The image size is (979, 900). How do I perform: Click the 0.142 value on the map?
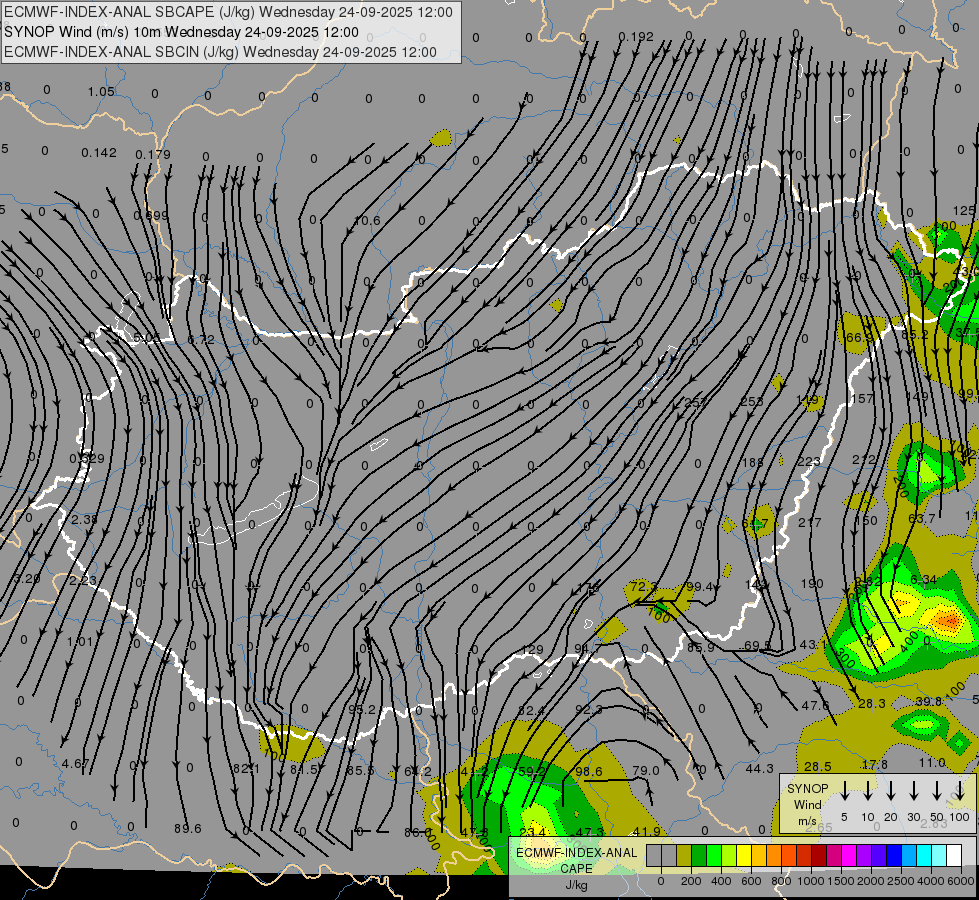[99, 153]
